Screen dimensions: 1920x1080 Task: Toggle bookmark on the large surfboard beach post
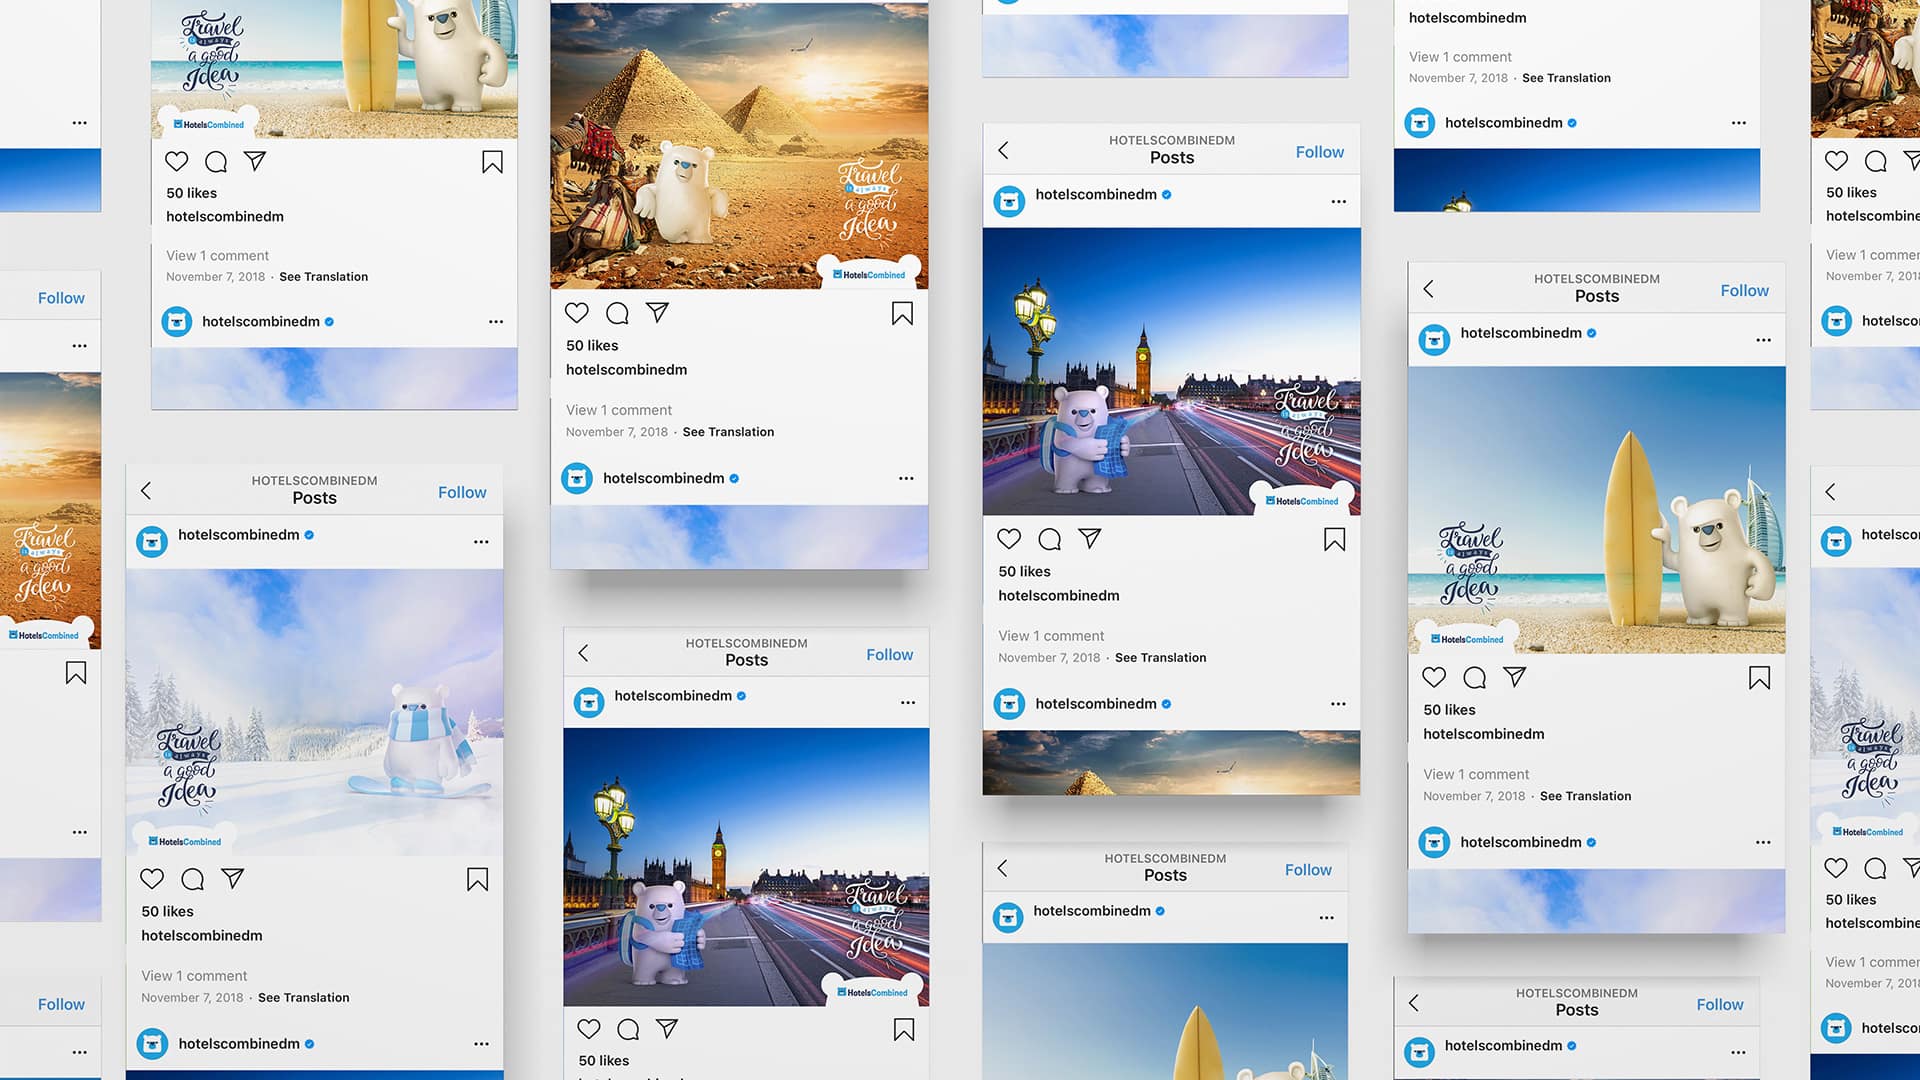click(1759, 678)
